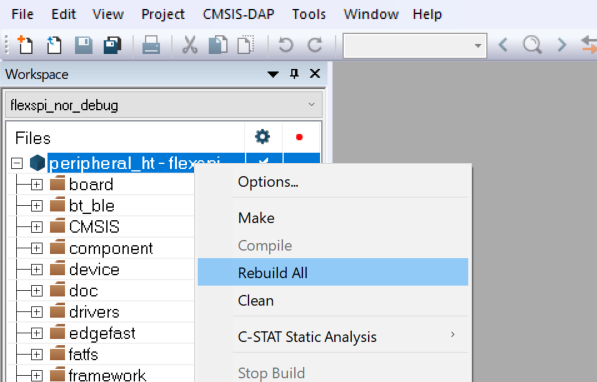Open the CMSIS-DAP menu

[238, 14]
